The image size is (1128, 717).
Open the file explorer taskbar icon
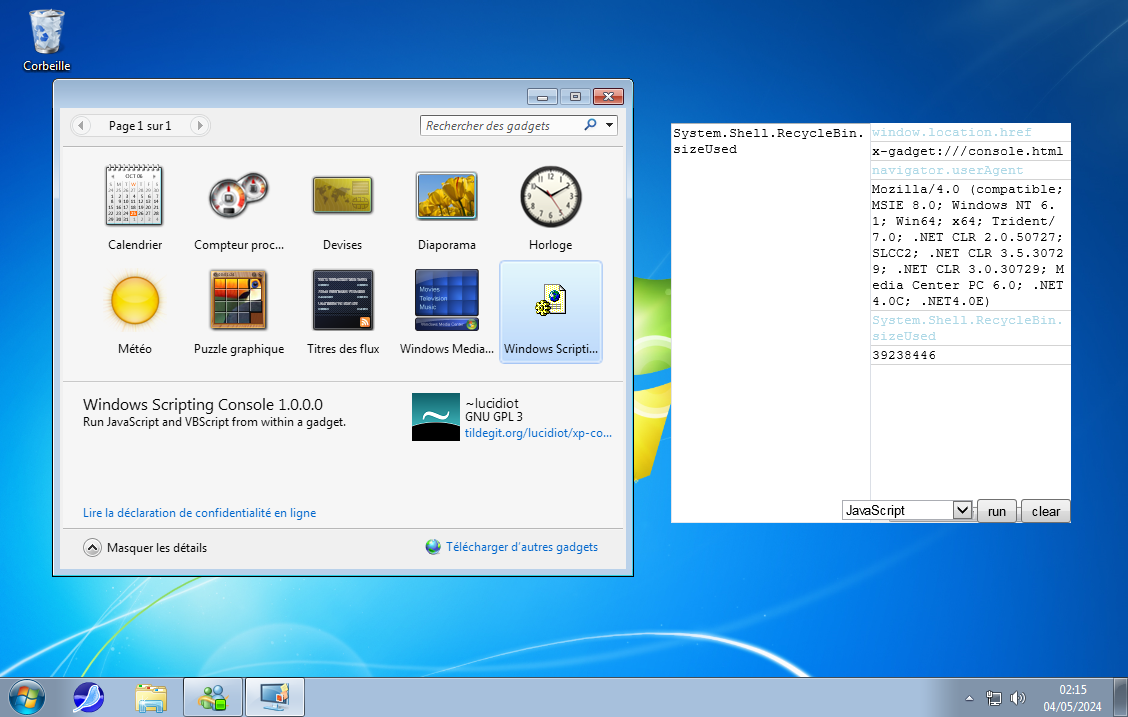coord(151,698)
